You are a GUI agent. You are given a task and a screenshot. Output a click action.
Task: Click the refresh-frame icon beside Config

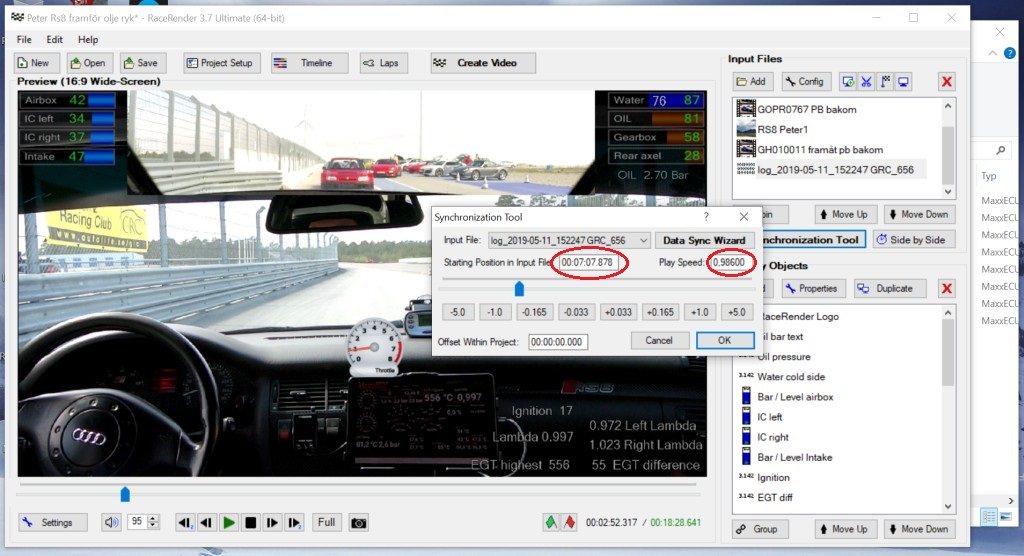(x=848, y=82)
